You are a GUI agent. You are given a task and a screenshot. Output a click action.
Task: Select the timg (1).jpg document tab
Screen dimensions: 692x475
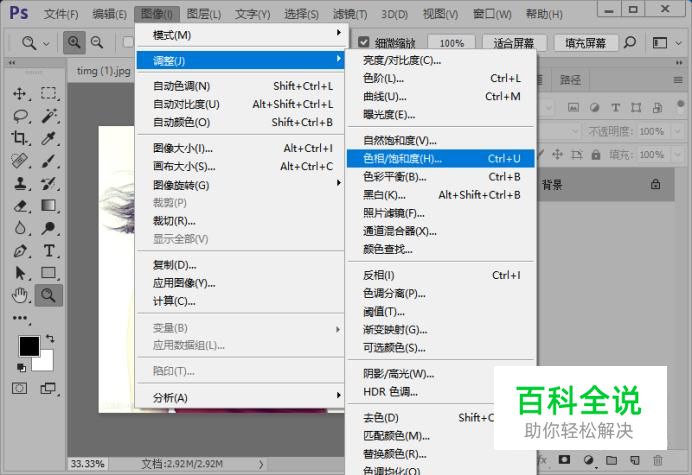tap(103, 71)
